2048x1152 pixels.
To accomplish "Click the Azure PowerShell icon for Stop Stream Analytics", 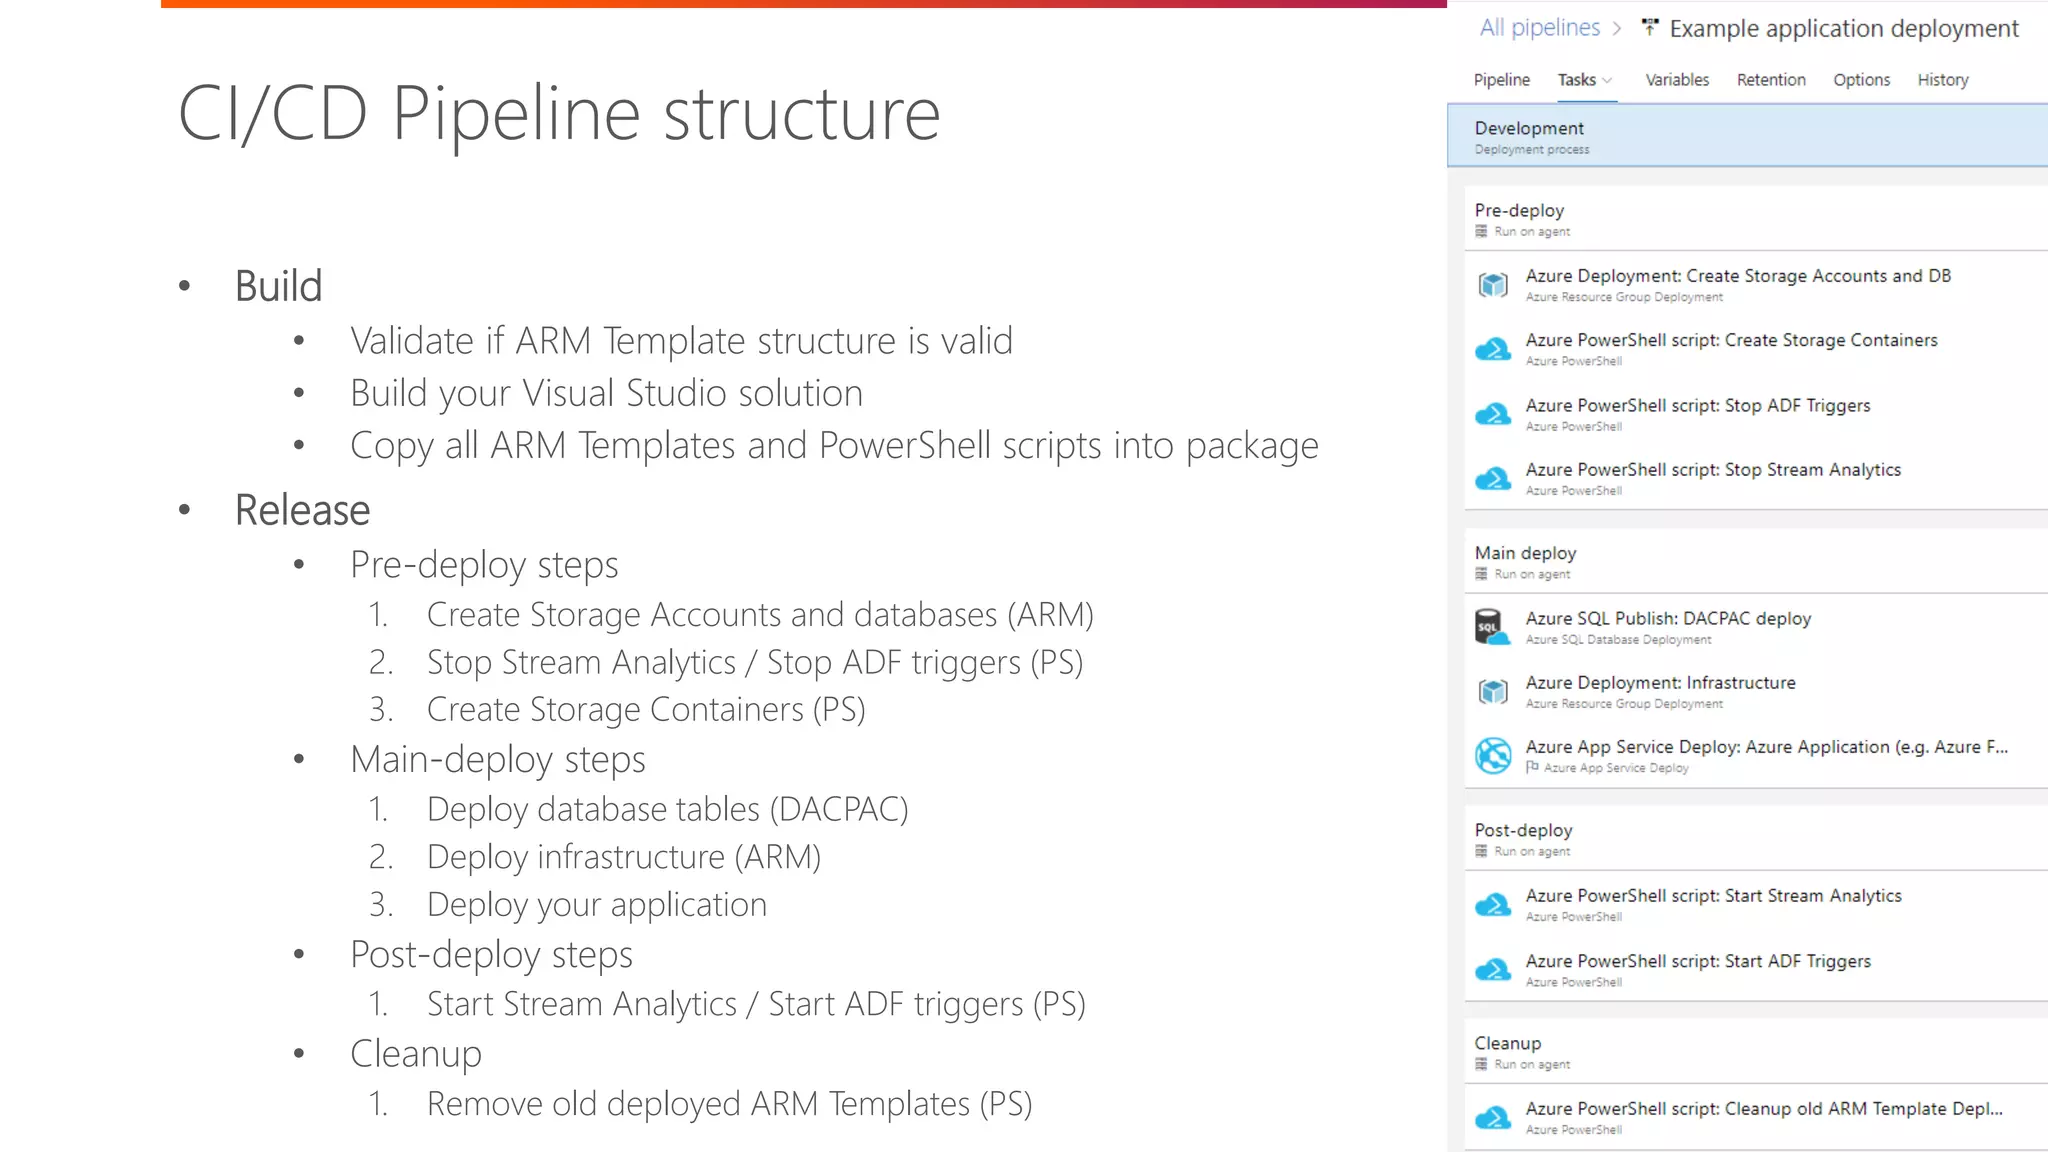I will point(1493,479).
